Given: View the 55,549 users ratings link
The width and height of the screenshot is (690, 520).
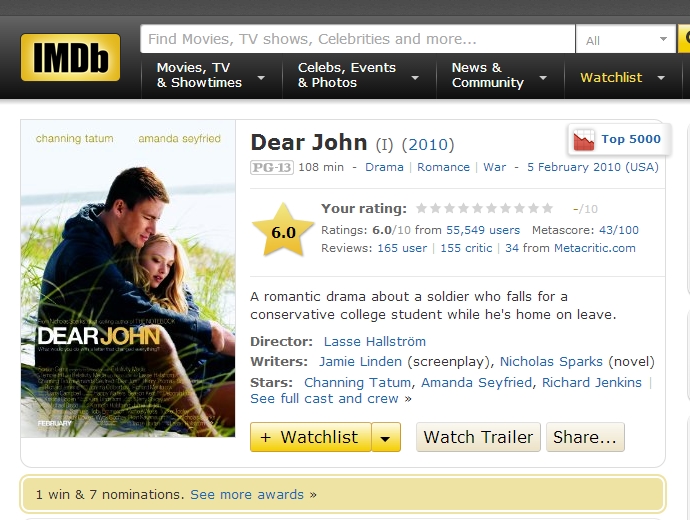Looking at the screenshot, I should (x=483, y=230).
